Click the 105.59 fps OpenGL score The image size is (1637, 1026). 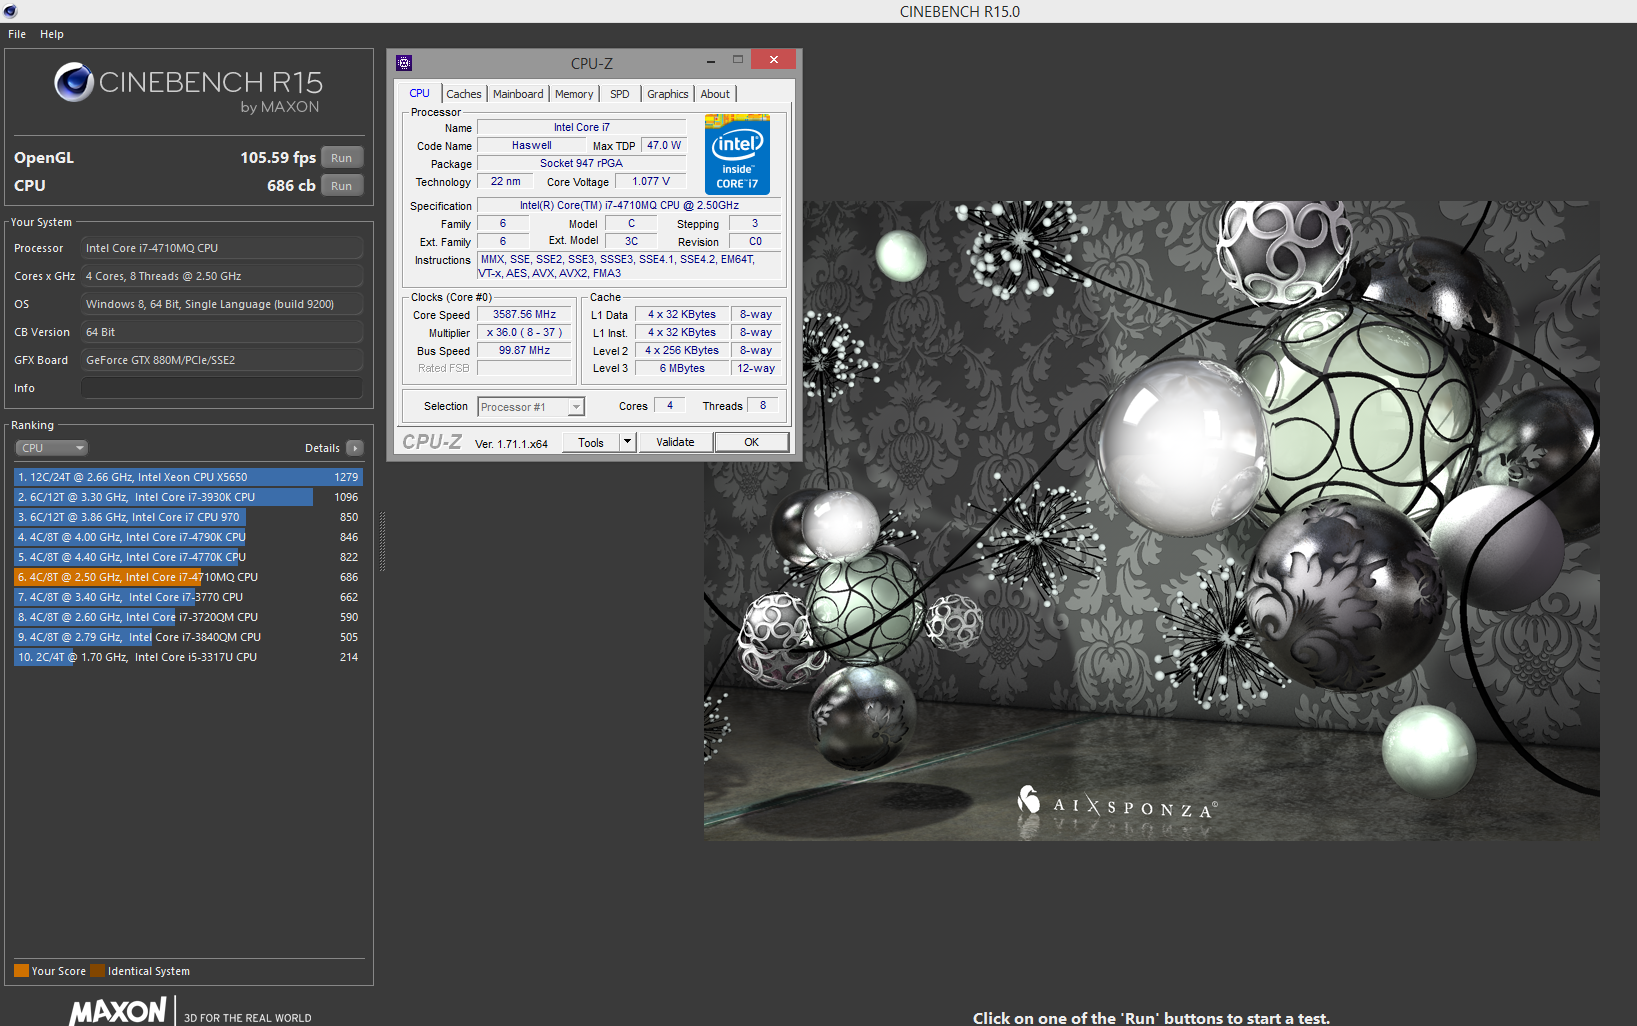pos(278,158)
